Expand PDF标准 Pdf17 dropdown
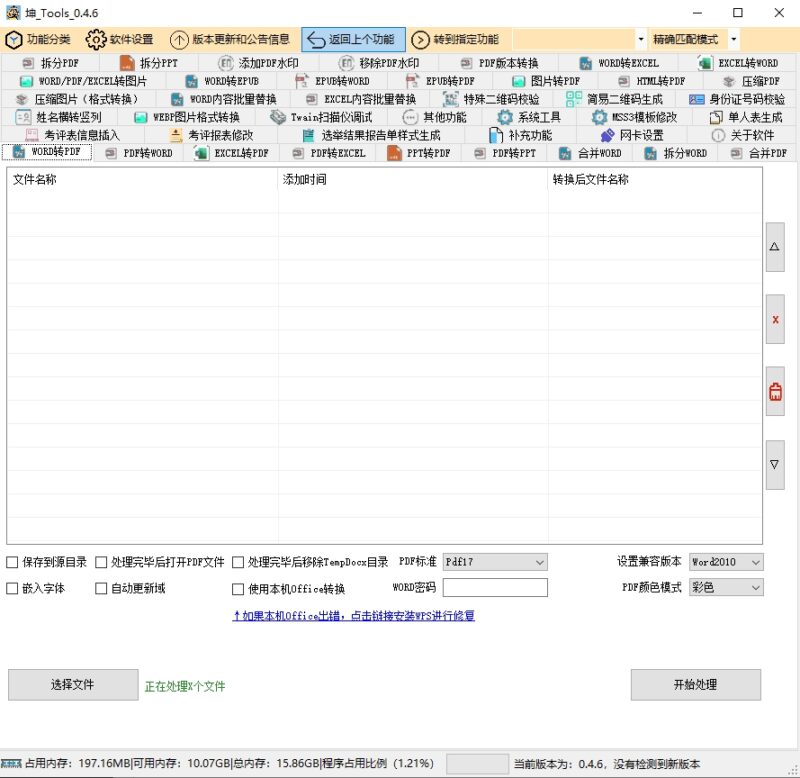800x778 pixels. [x=495, y=562]
